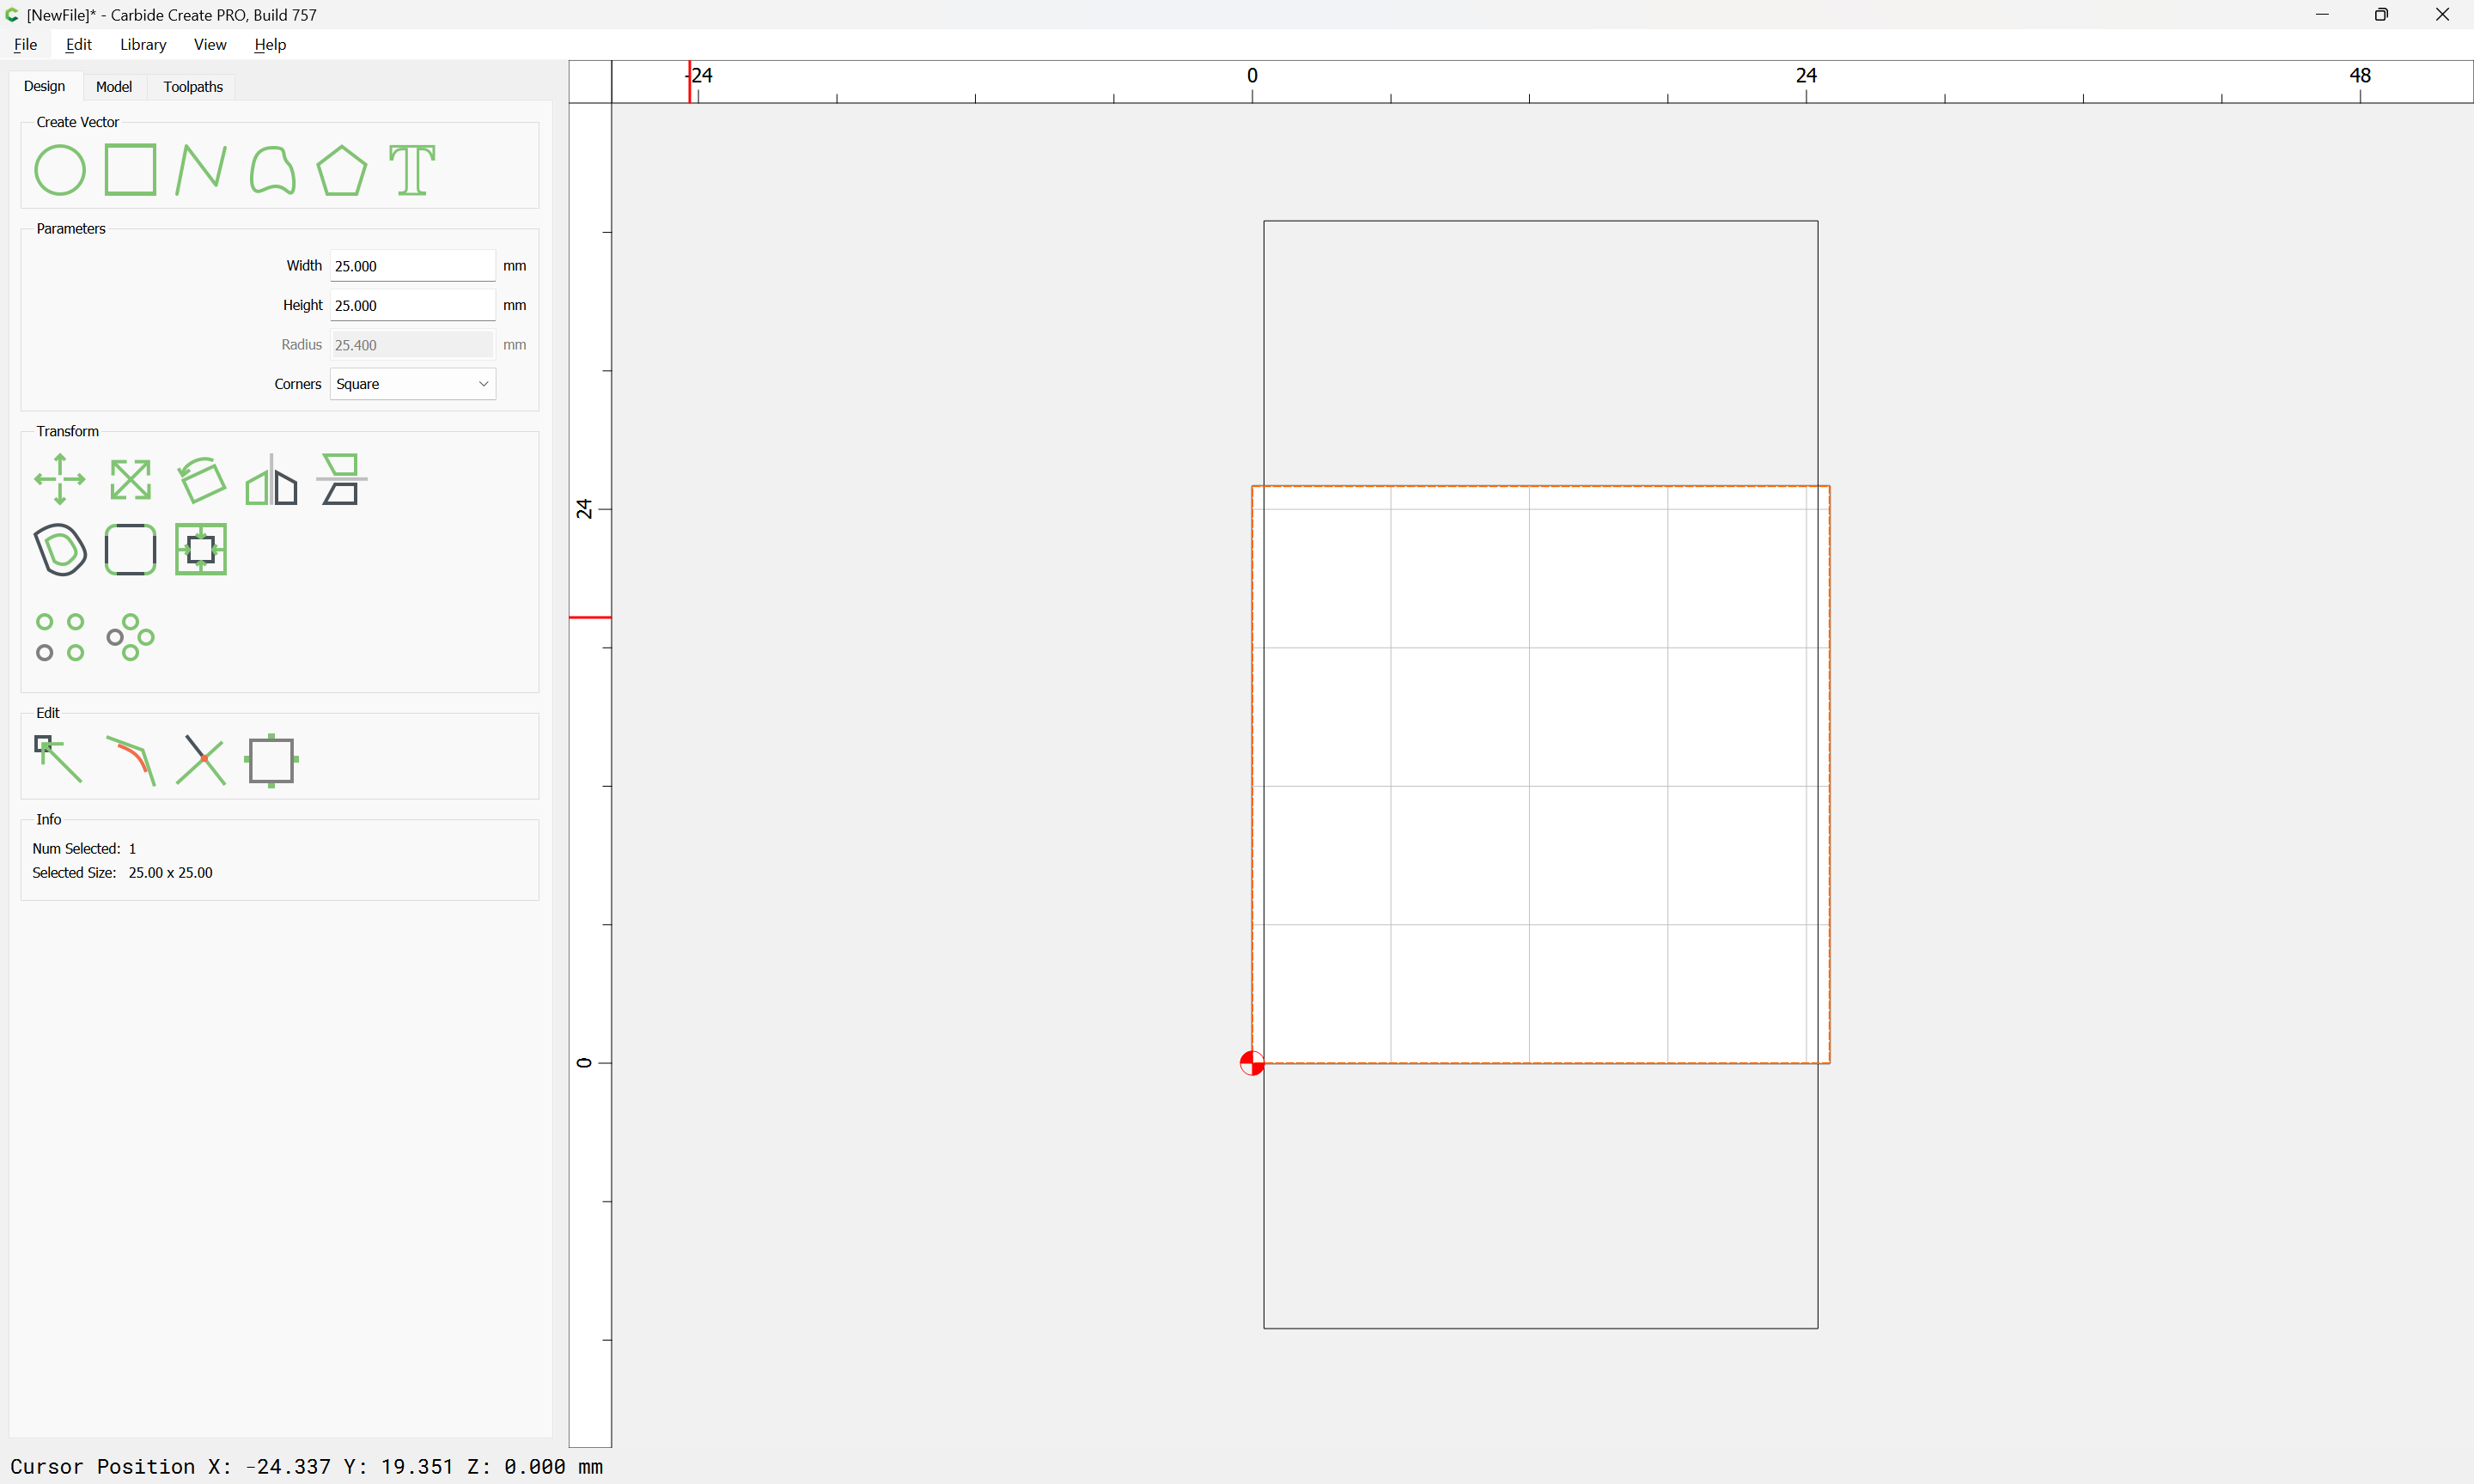Open the Align vectors tool
Image resolution: width=2474 pixels, height=1484 pixels.
(x=342, y=480)
